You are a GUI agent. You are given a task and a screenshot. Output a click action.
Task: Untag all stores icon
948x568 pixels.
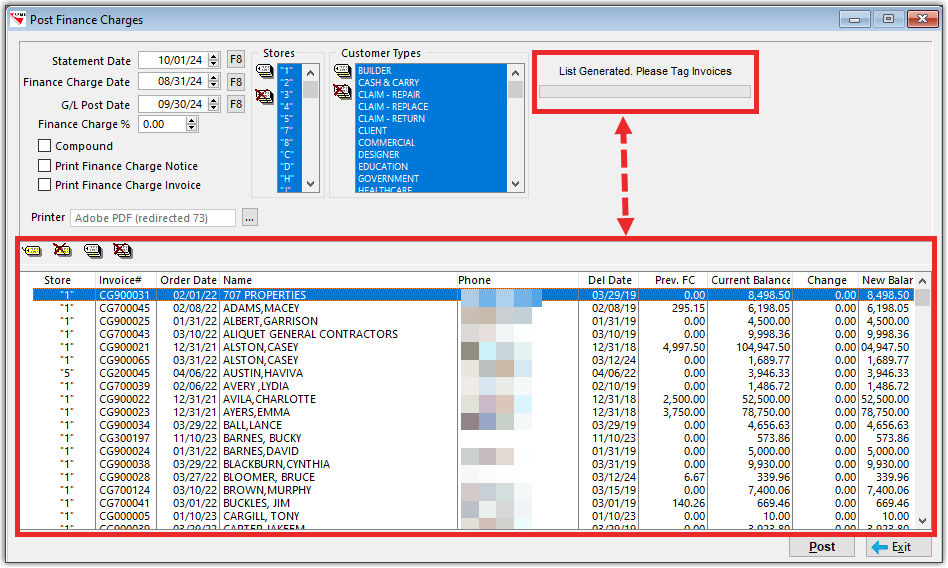click(264, 96)
